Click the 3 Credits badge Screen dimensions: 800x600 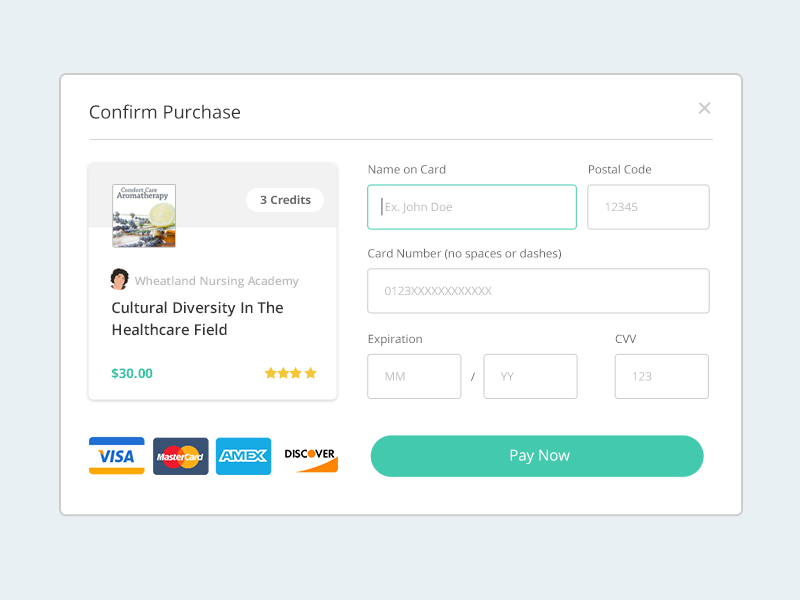tap(285, 200)
